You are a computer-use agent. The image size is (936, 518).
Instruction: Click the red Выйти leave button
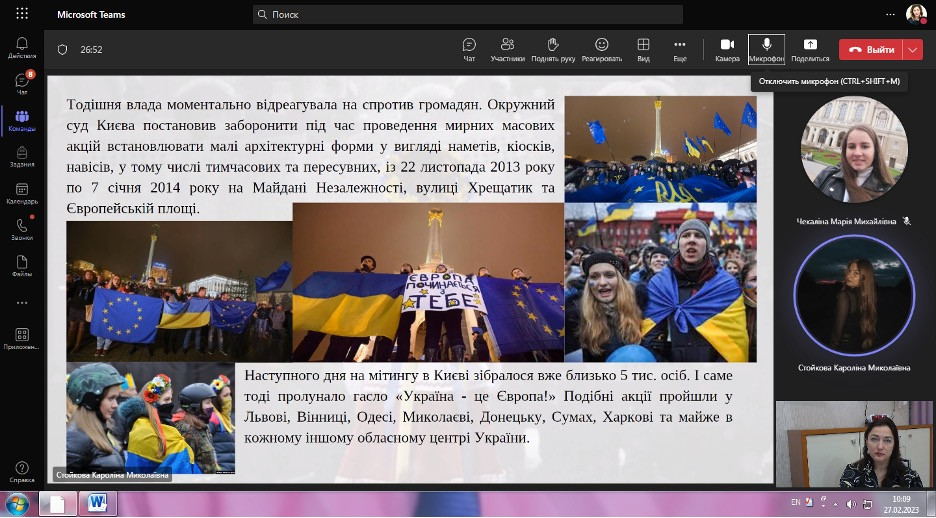pyautogui.click(x=869, y=49)
